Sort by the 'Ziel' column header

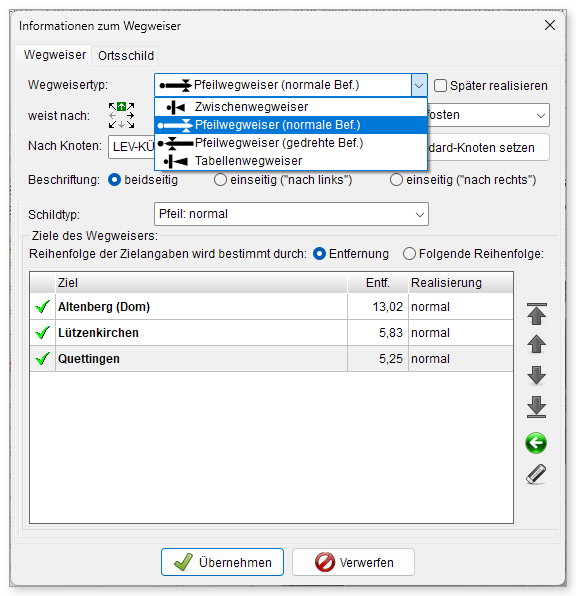[x=201, y=283]
